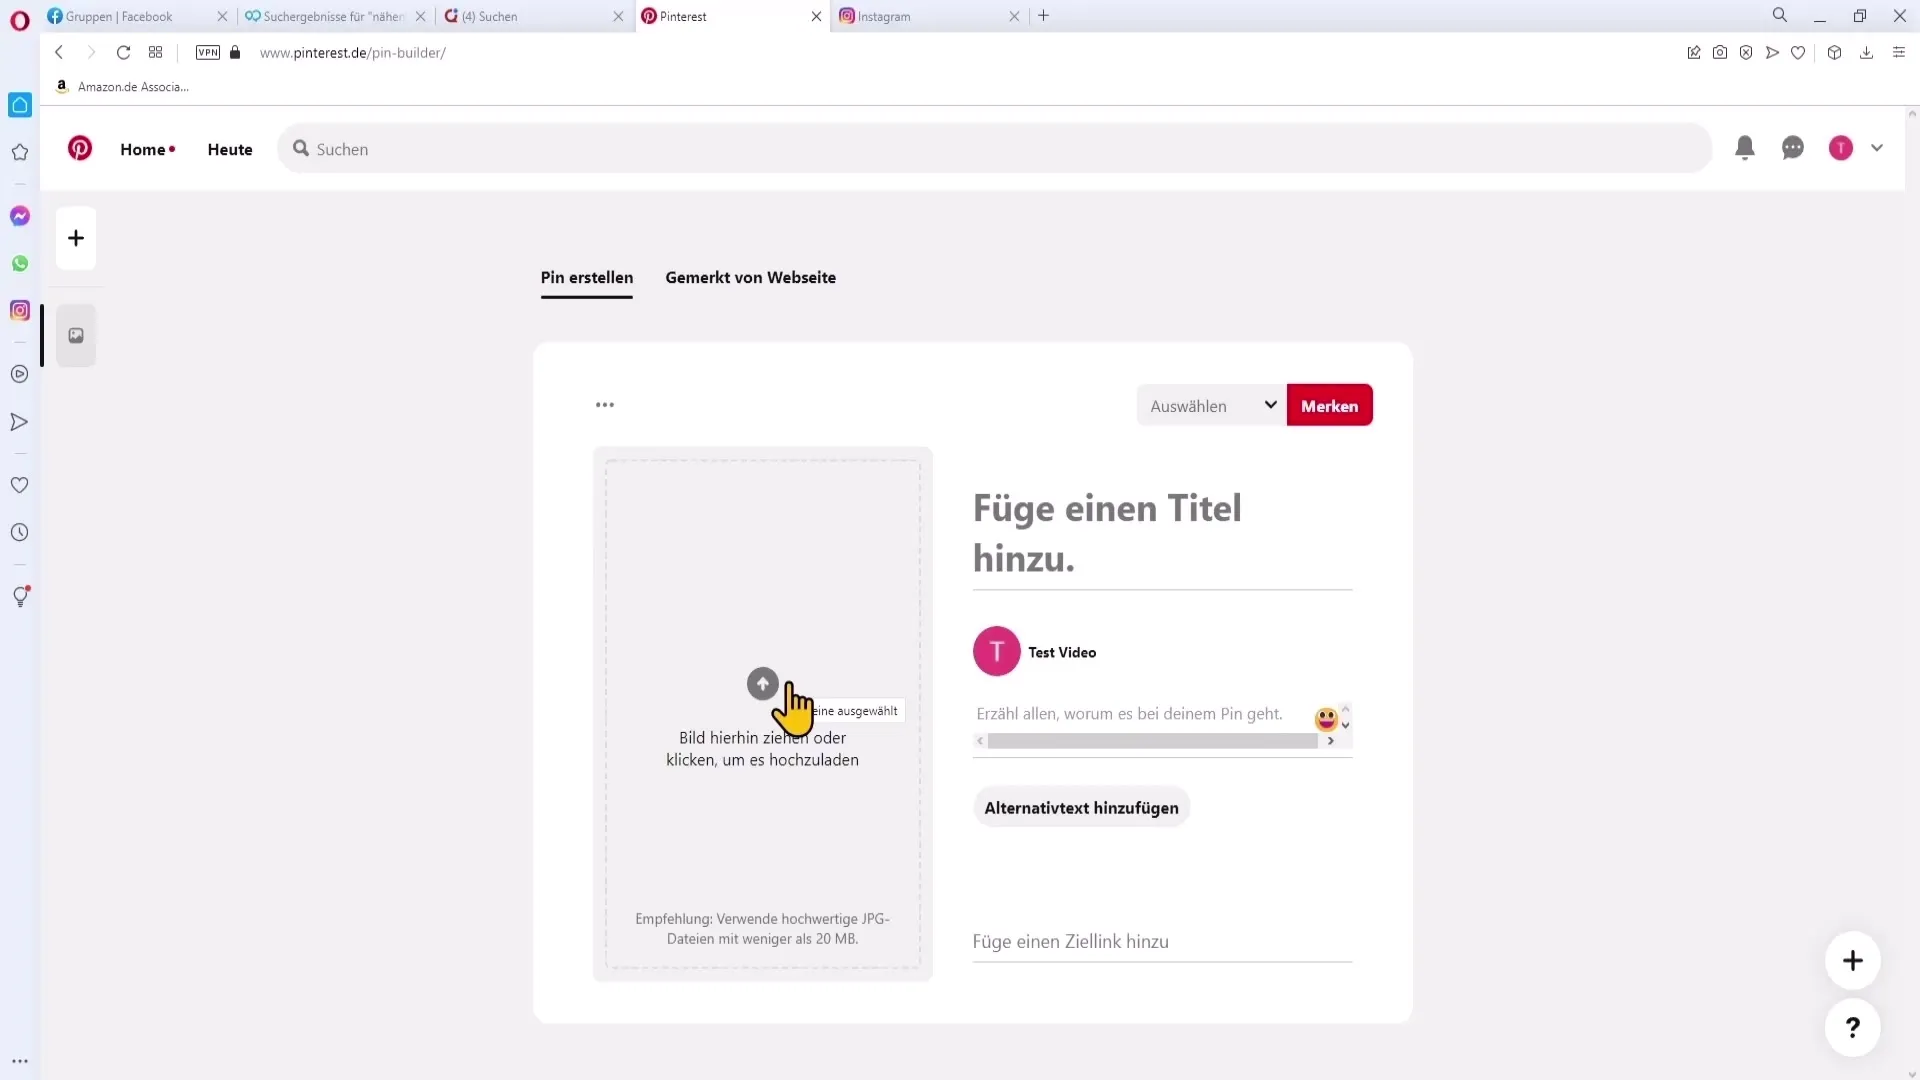
Task: Switch to Pin erstellen tab
Action: [x=587, y=278]
